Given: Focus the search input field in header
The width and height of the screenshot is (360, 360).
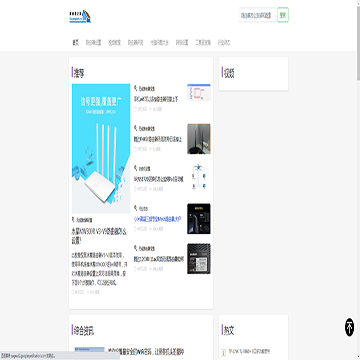Looking at the screenshot, I should pyautogui.click(x=257, y=15).
